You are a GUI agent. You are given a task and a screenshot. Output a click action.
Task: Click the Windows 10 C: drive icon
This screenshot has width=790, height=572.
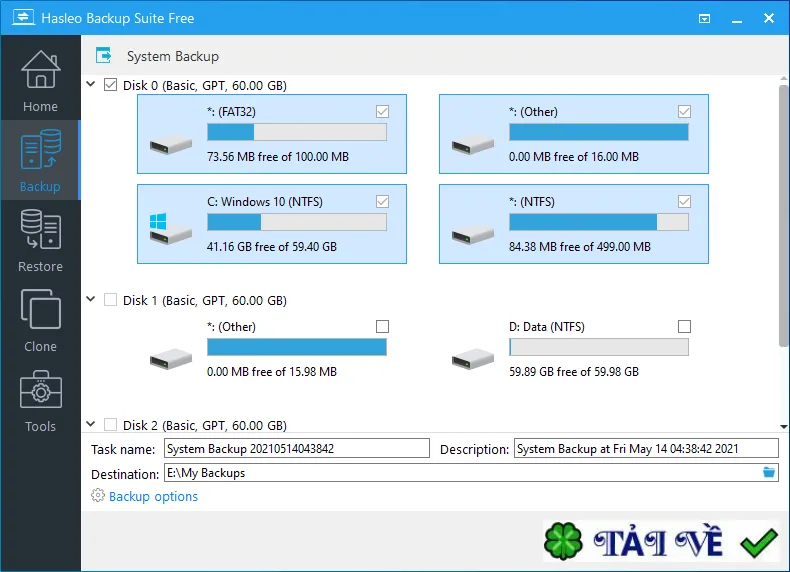171,229
